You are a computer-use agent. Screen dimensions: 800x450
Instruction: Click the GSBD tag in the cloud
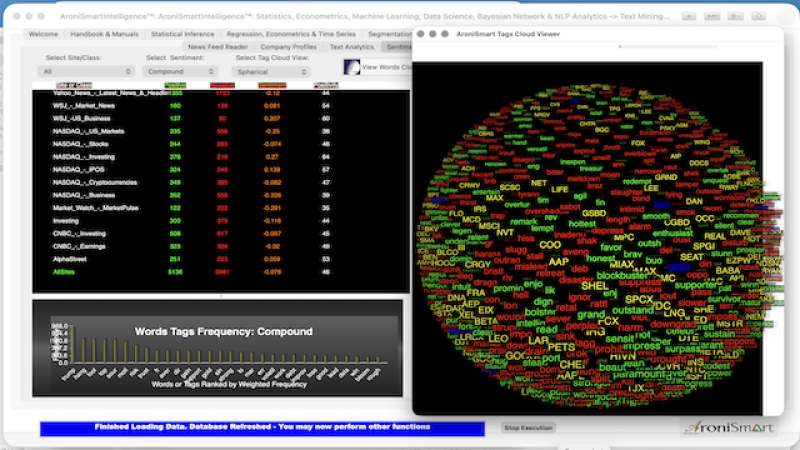point(594,213)
